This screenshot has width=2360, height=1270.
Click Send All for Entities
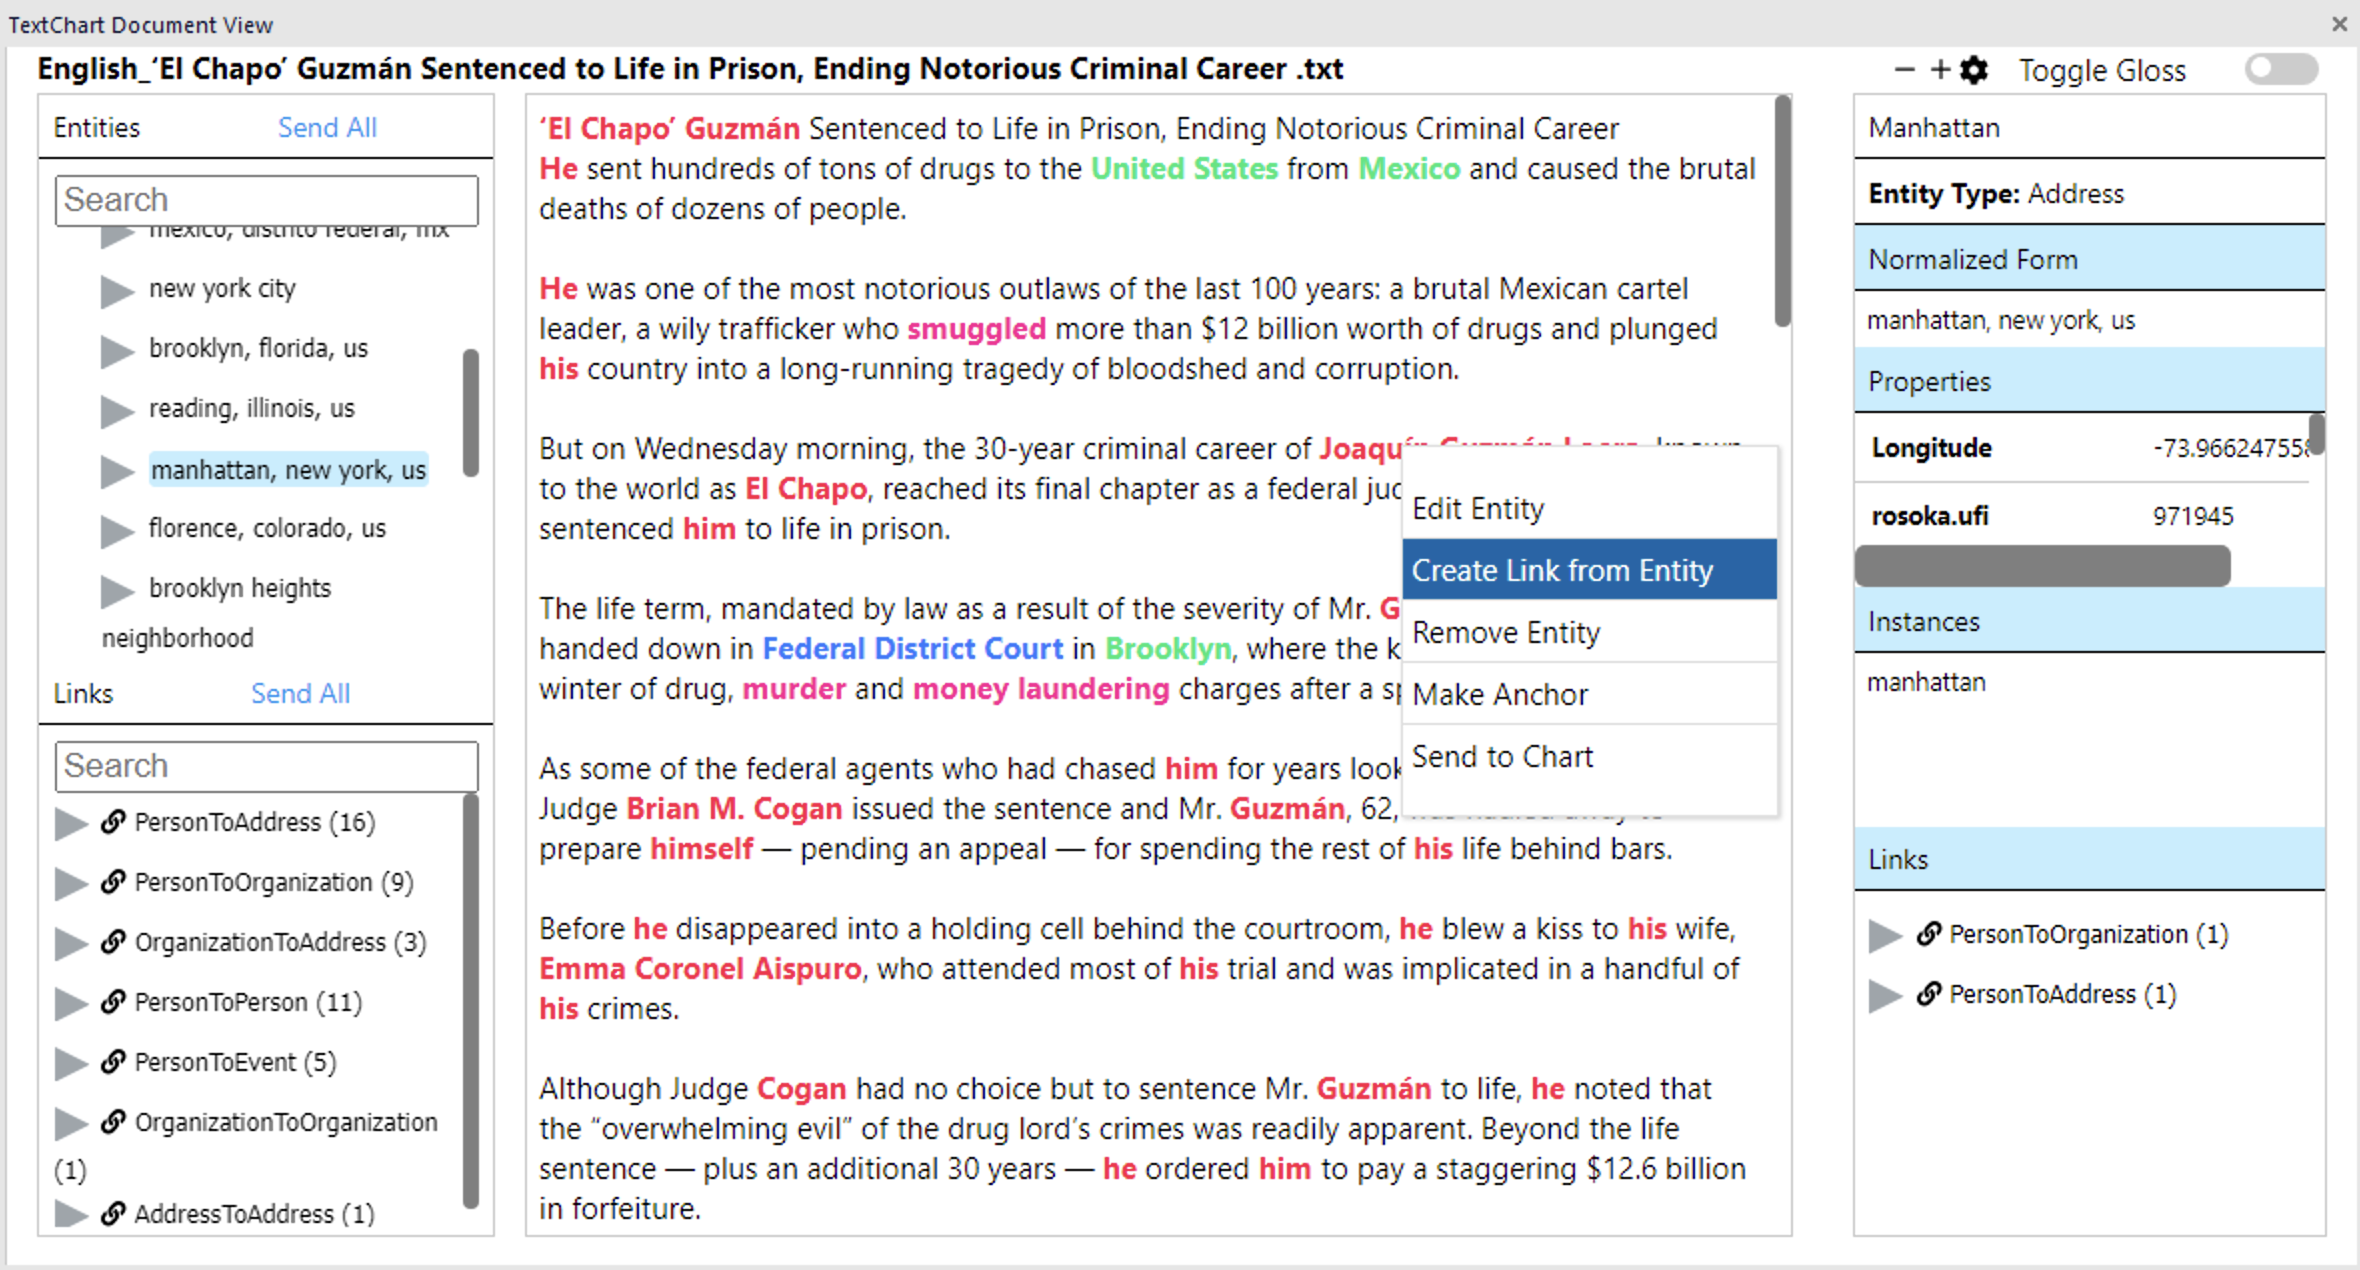click(x=327, y=128)
